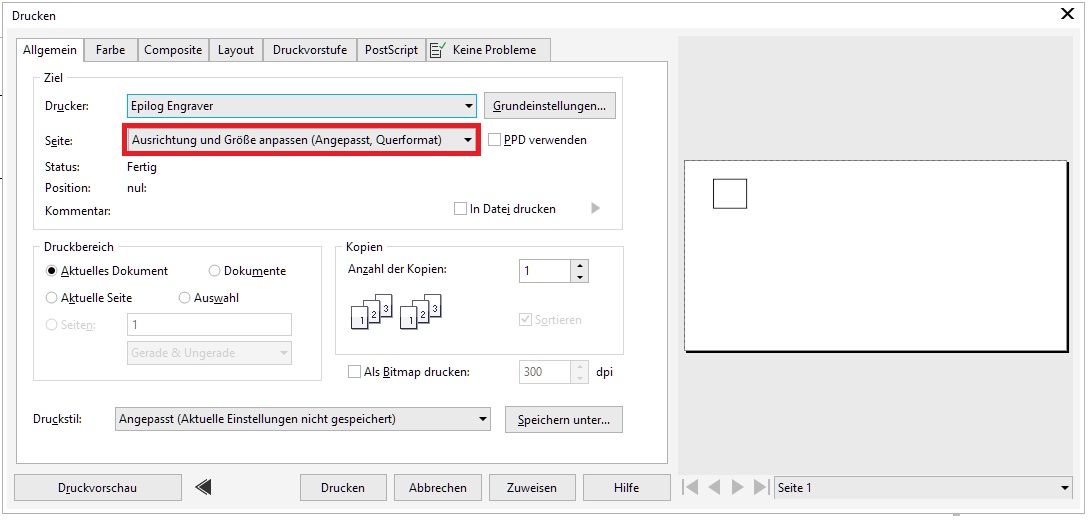This screenshot has height=521, width=1088.
Task: Click the Speichern unter button
Action: pyautogui.click(x=563, y=419)
